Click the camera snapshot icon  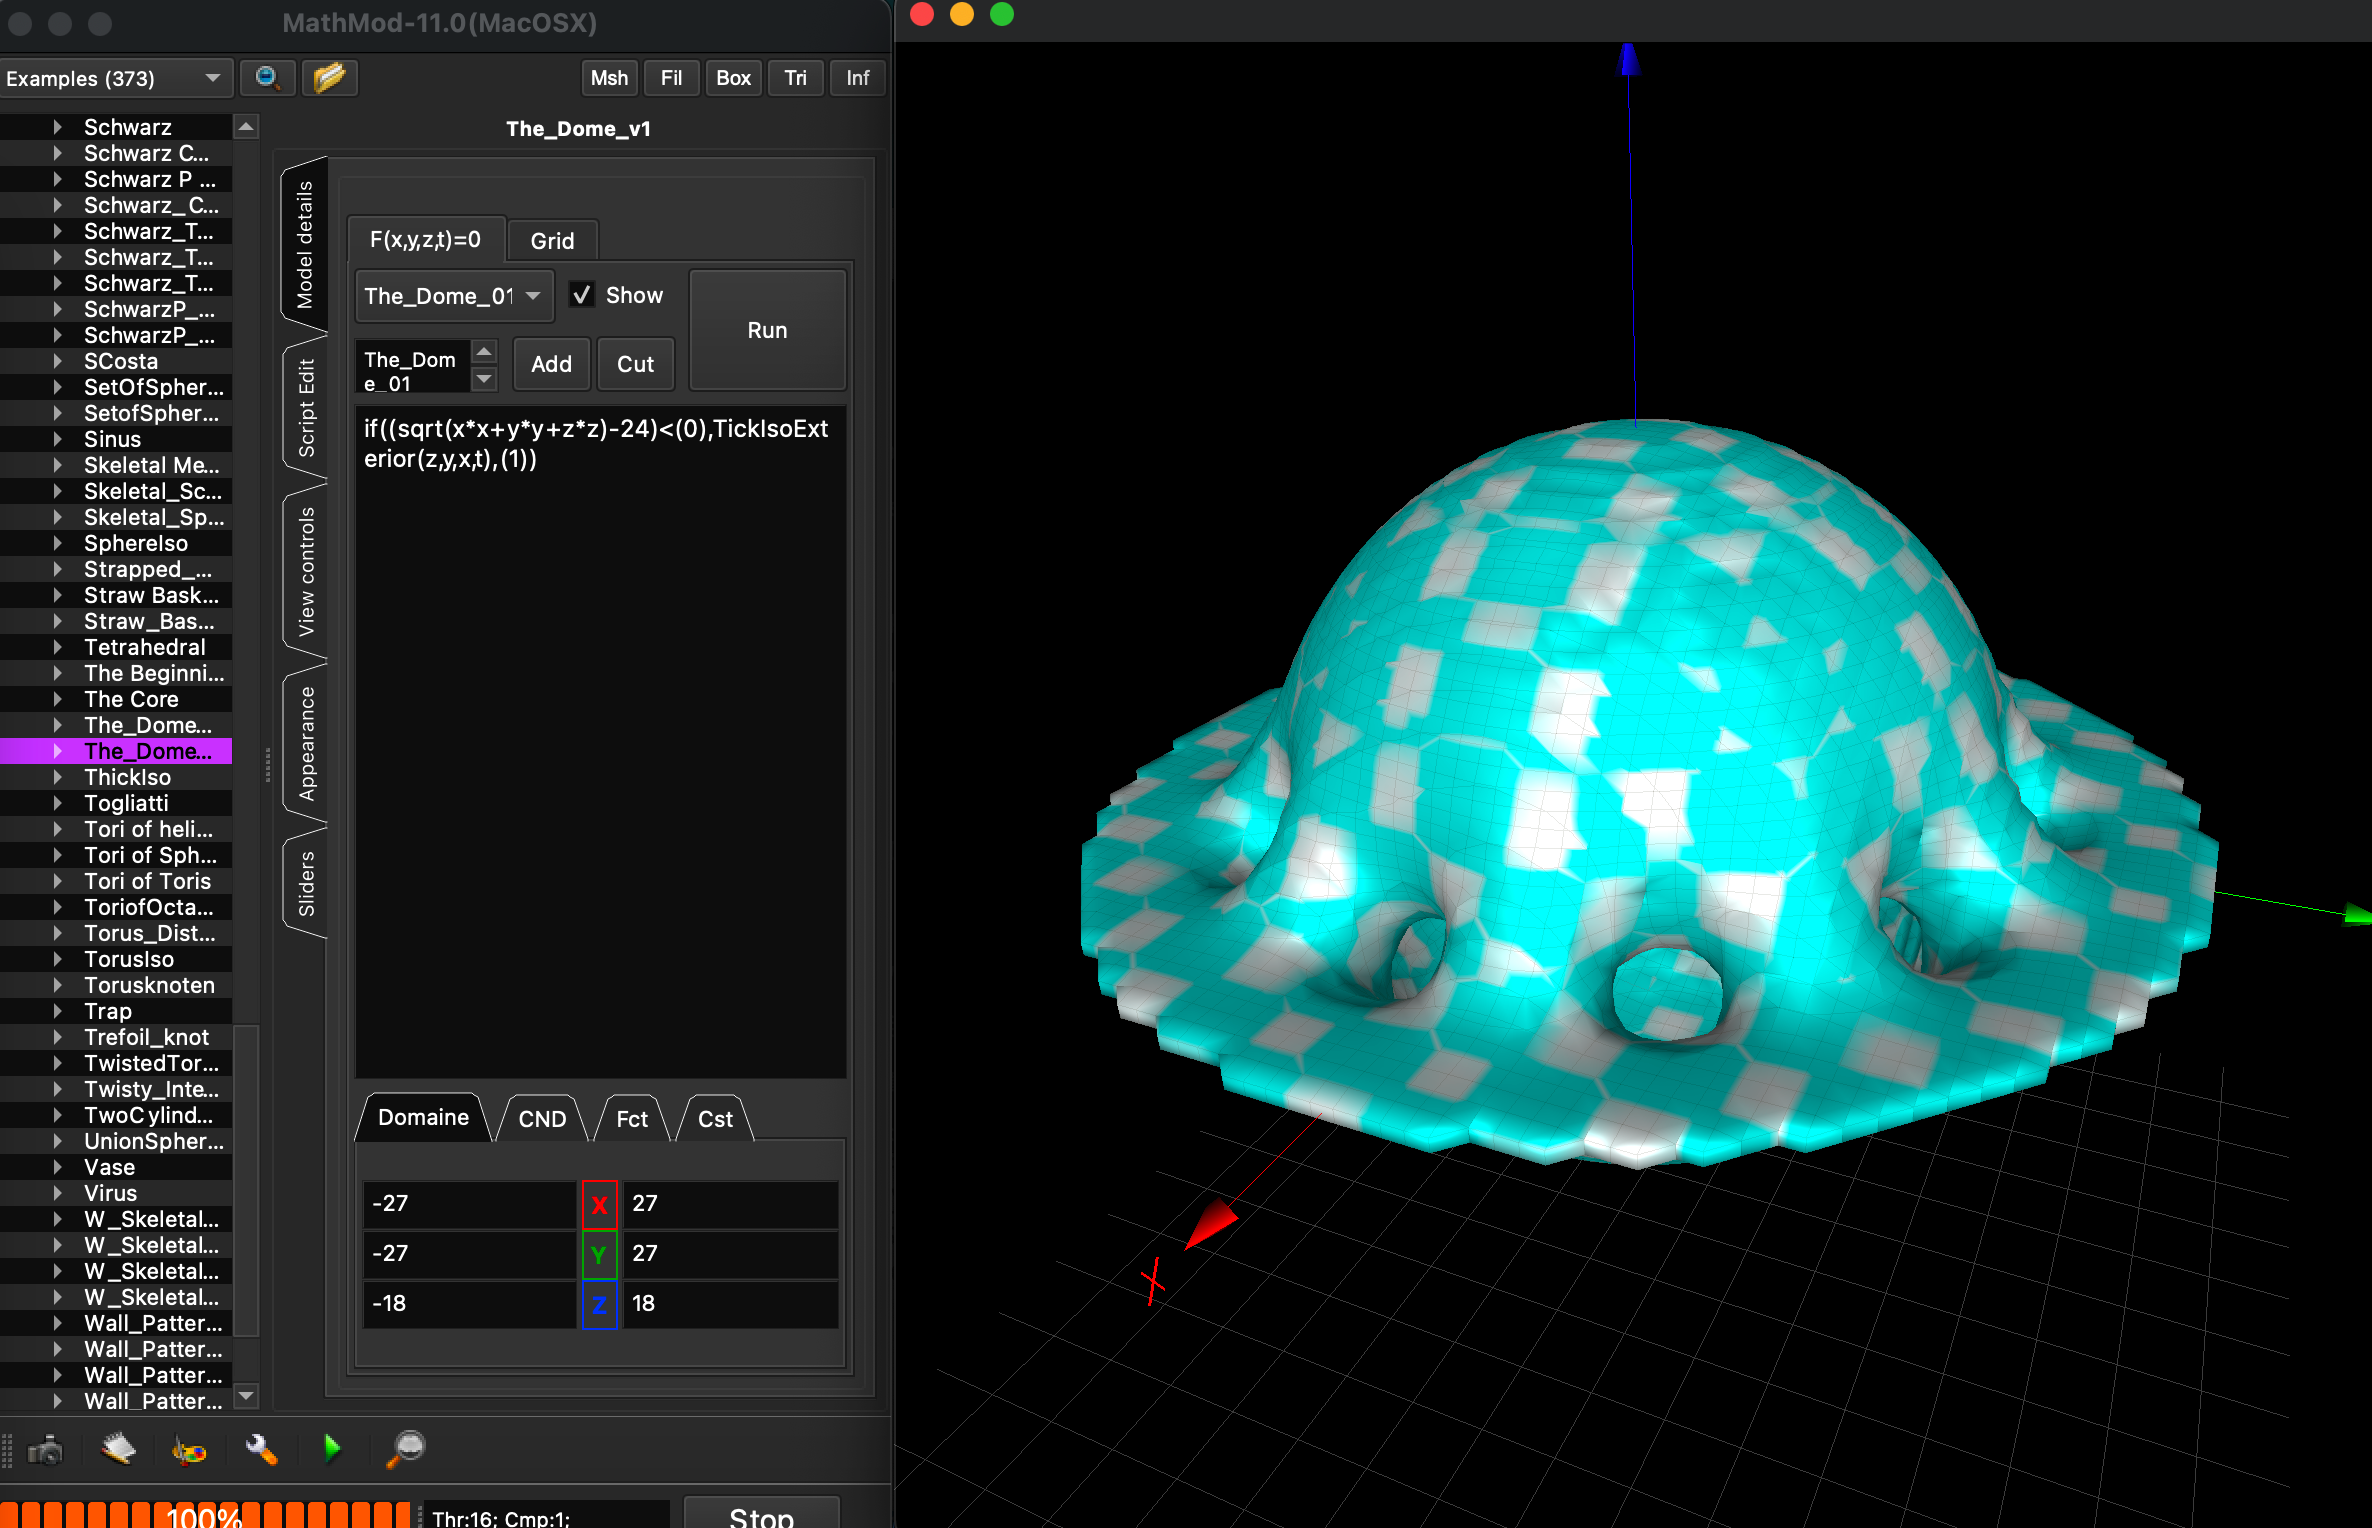(45, 1449)
